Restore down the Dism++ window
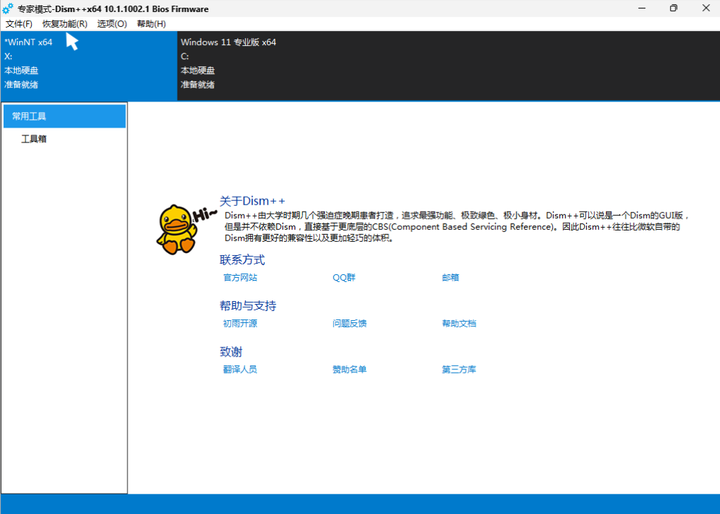The image size is (720, 514). pyautogui.click(x=674, y=8)
